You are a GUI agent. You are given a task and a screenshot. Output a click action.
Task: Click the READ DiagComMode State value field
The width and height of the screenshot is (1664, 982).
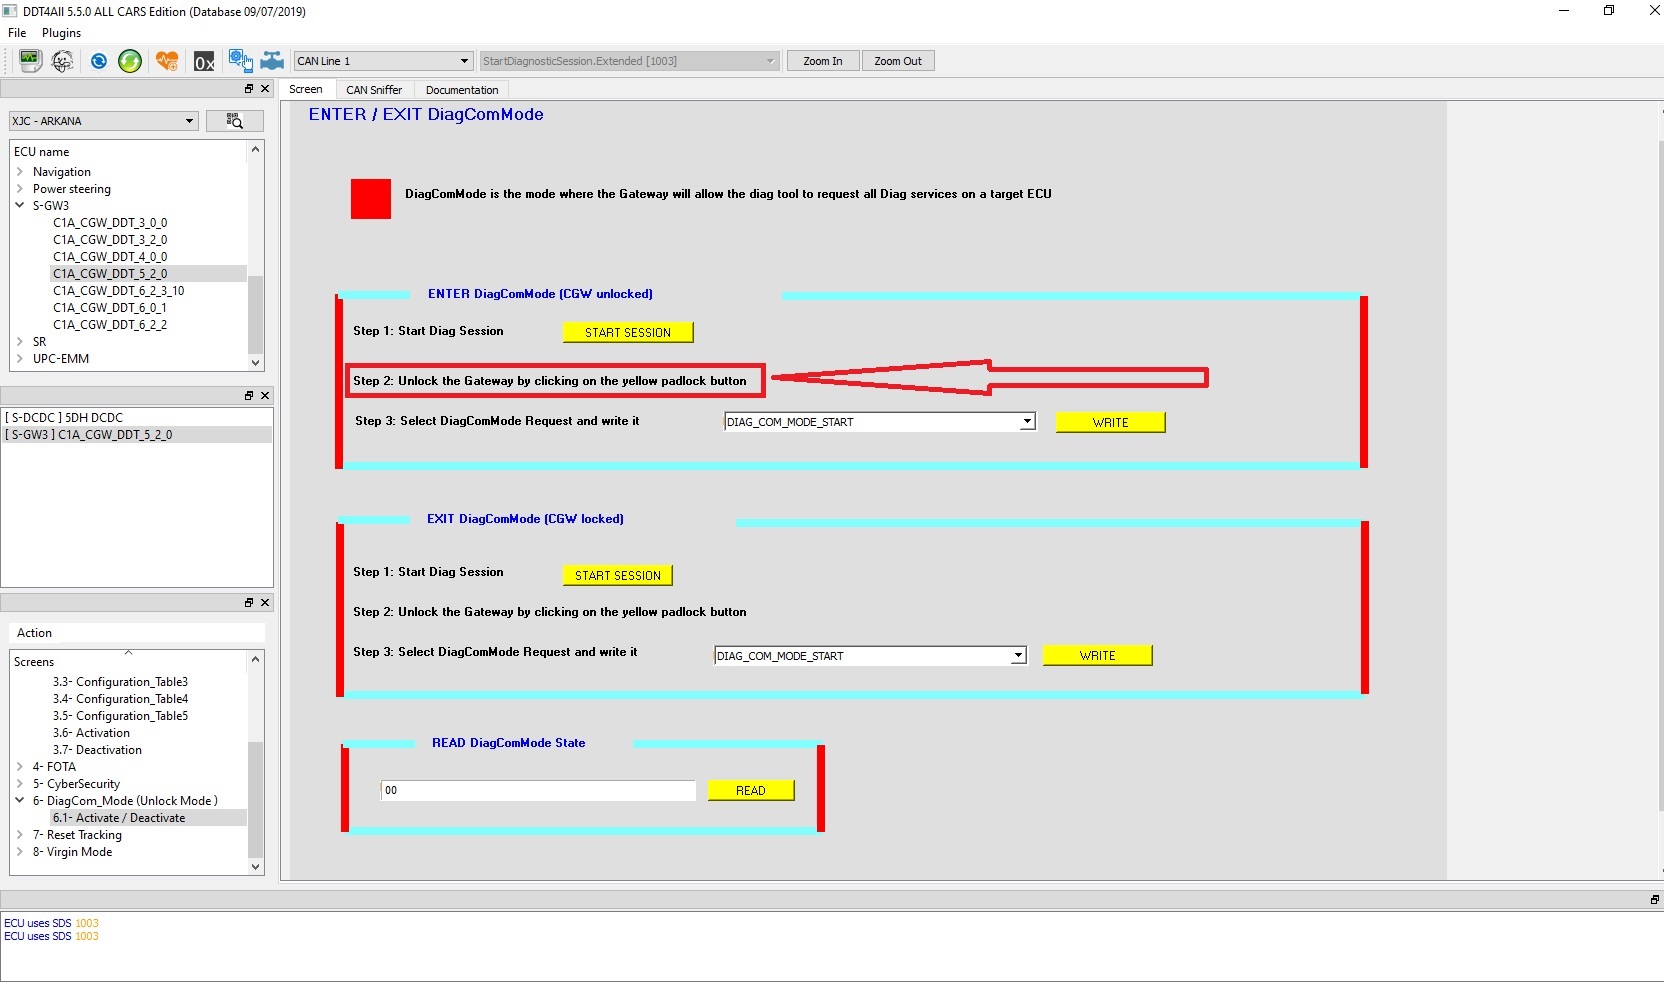[x=538, y=790]
